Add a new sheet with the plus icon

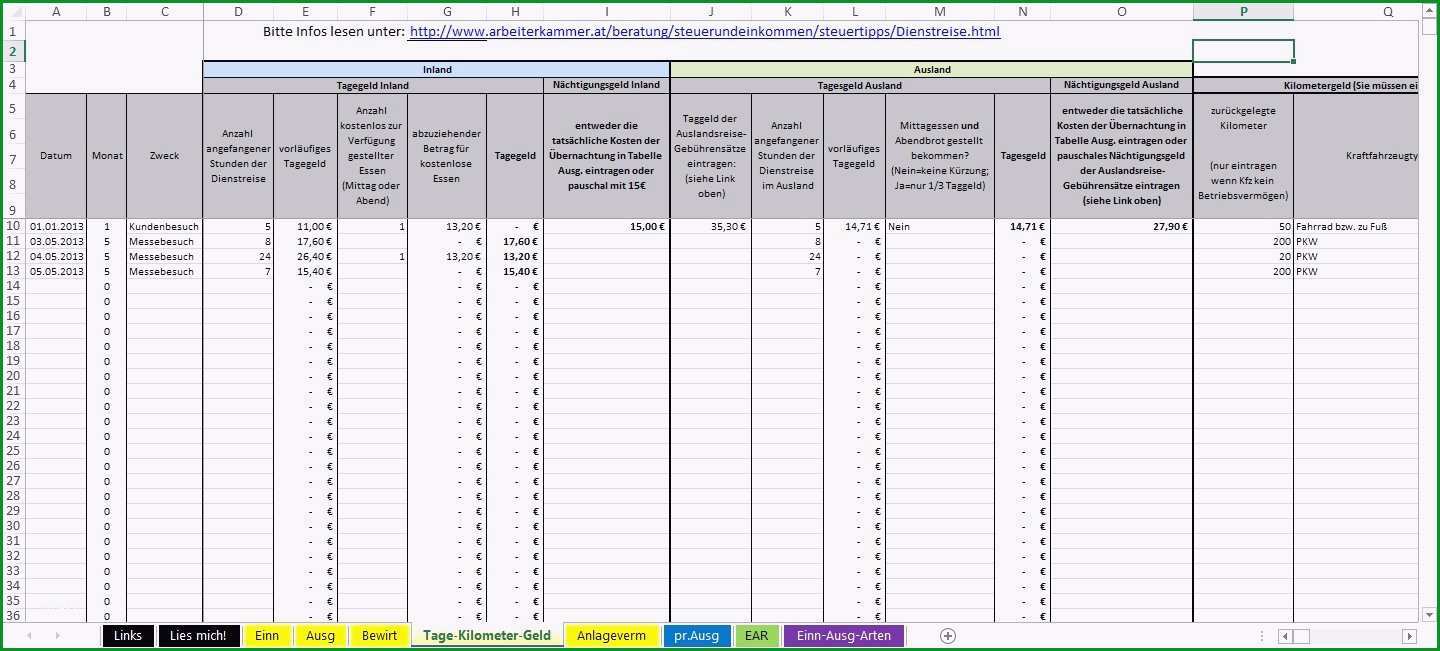948,636
